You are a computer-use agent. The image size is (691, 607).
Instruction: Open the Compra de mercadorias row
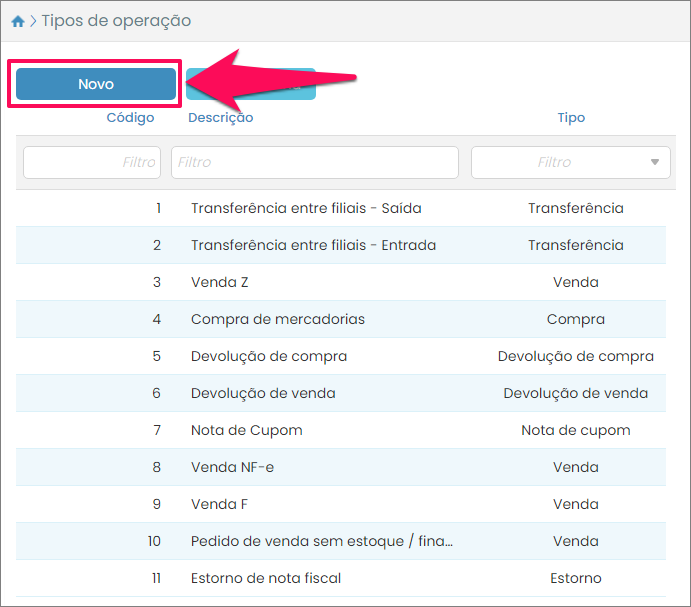point(278,319)
